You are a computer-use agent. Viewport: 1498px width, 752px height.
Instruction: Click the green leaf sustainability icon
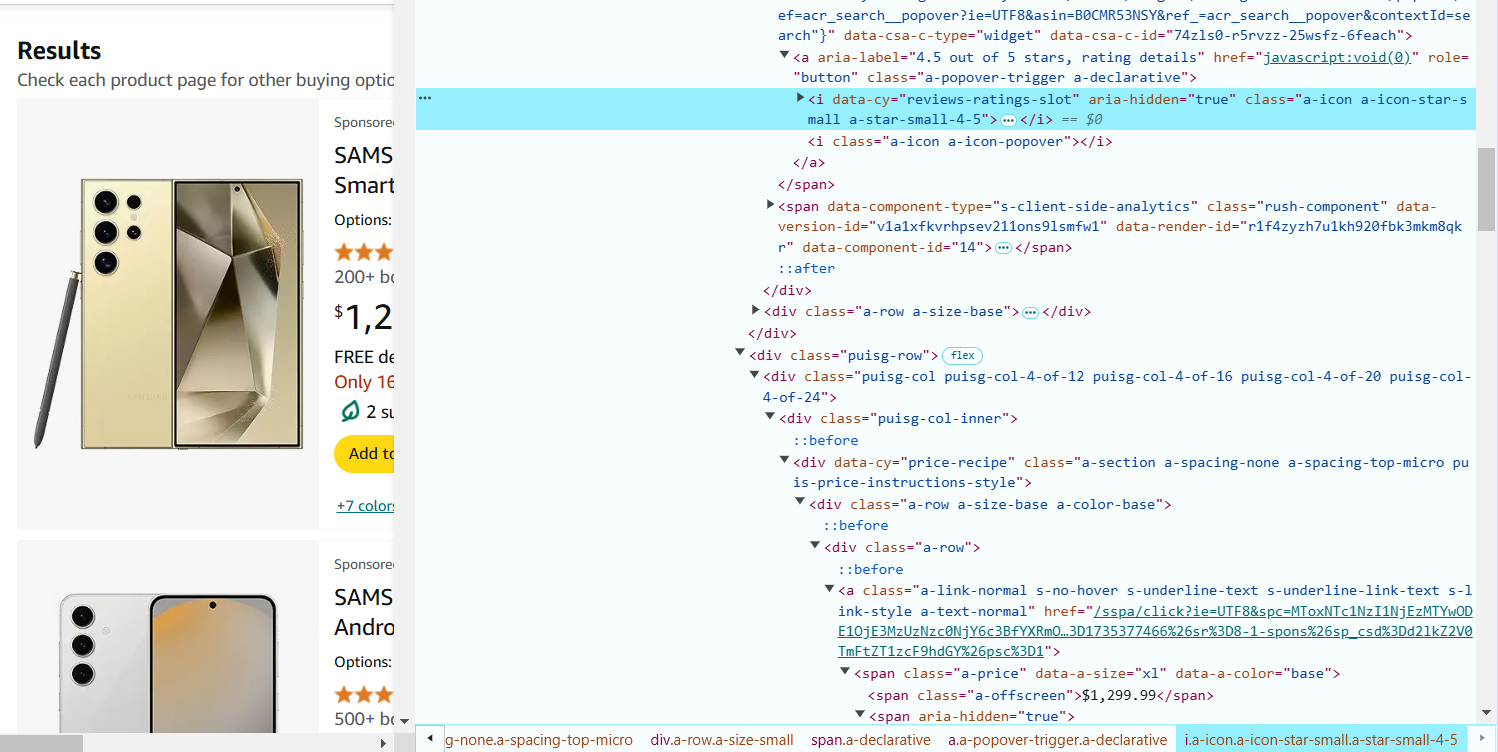[x=350, y=411]
